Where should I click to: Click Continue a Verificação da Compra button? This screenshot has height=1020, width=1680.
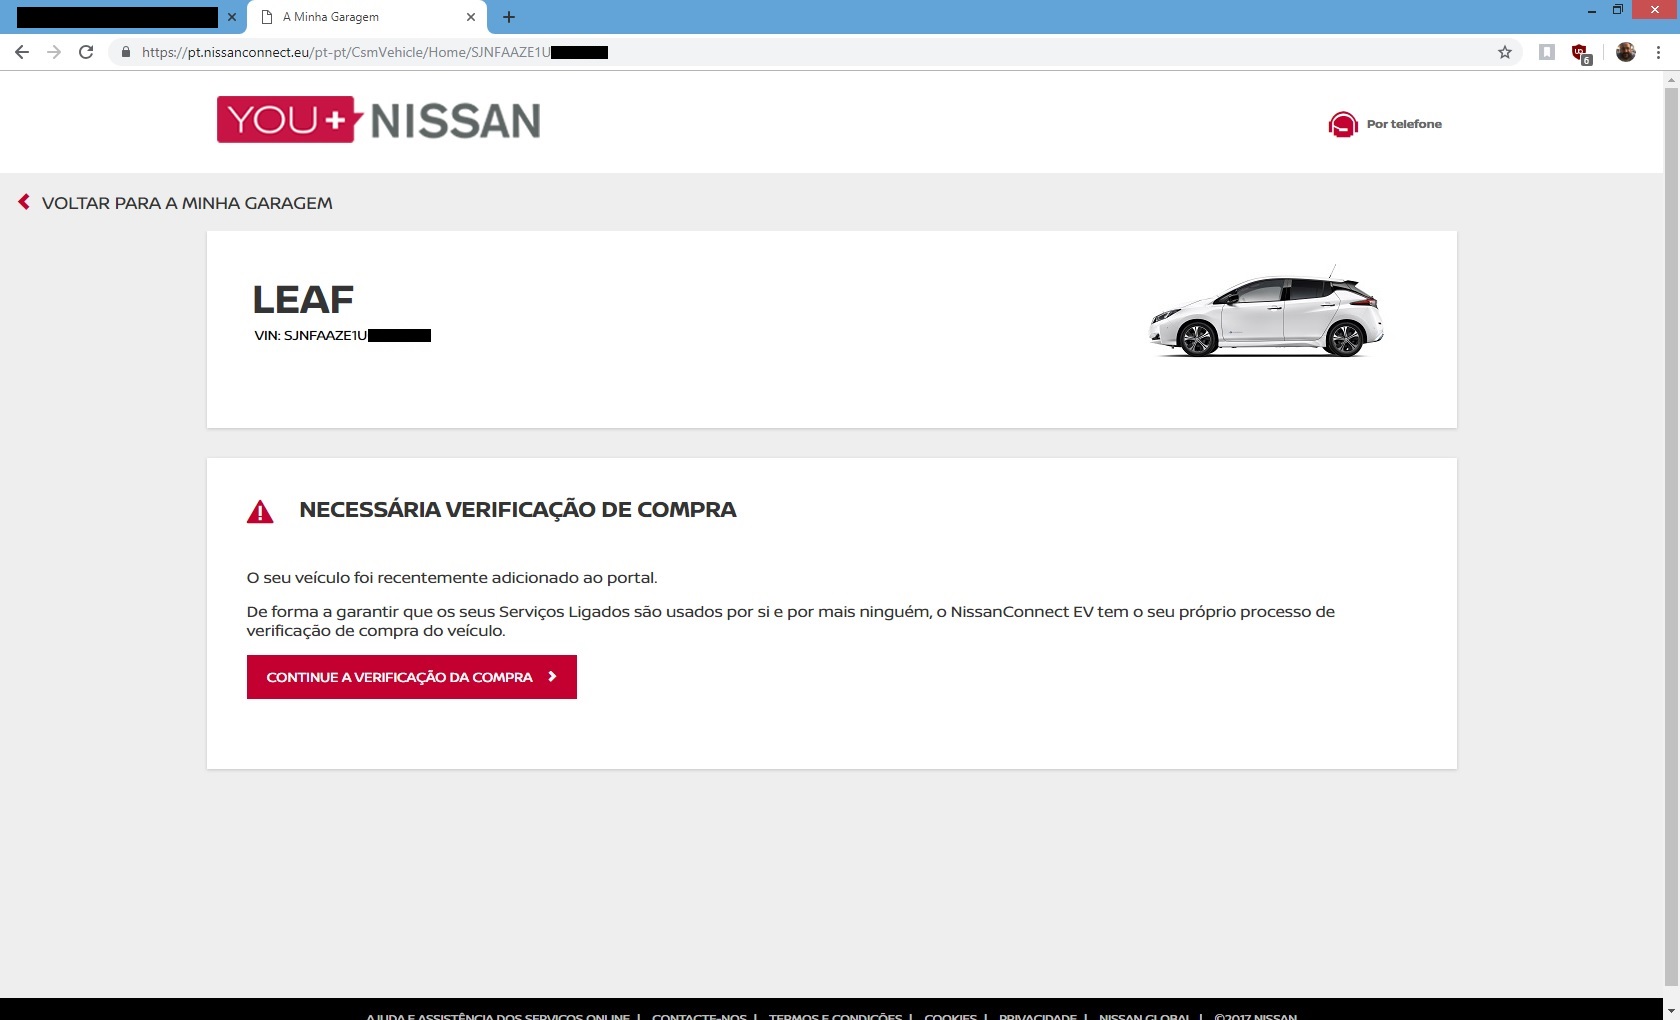(412, 677)
